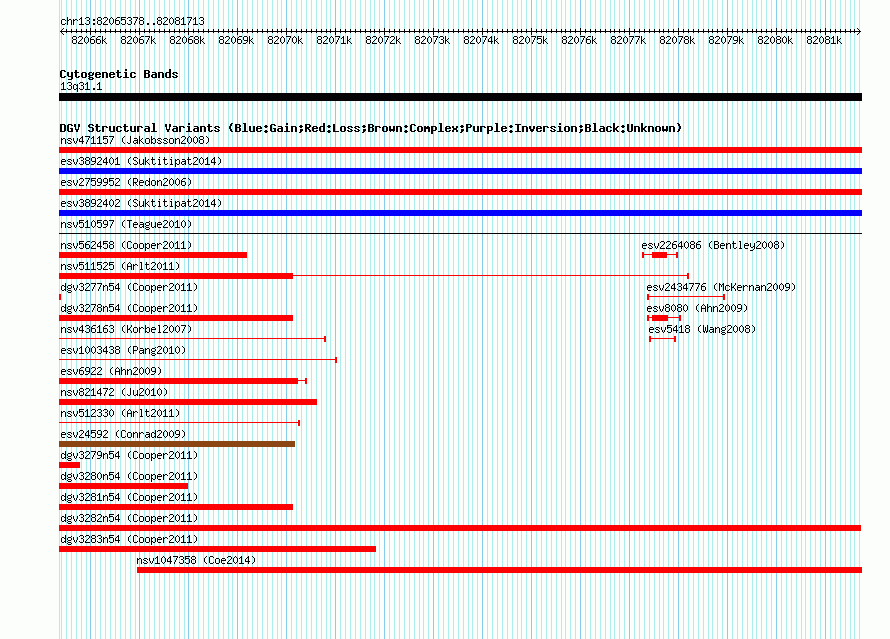
Task: Open nsv562458 (Cooper2011) label
Action: 126,245
